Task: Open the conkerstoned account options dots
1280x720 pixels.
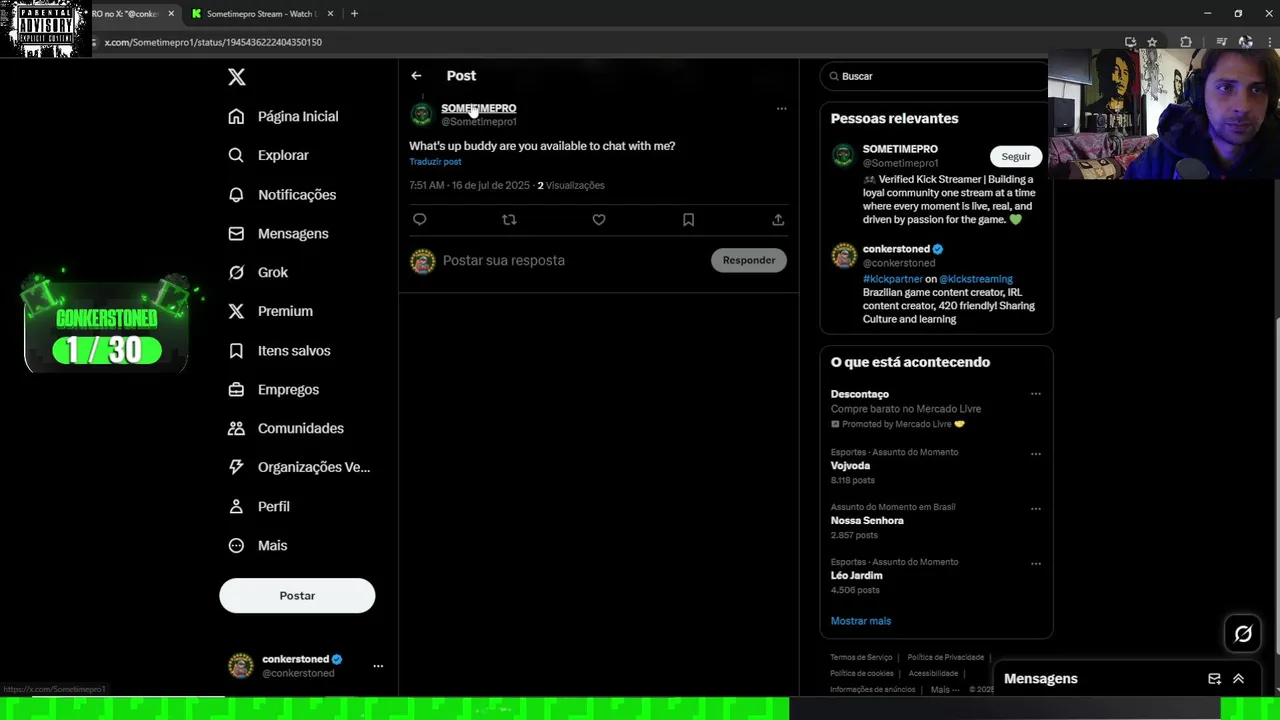Action: [378, 666]
